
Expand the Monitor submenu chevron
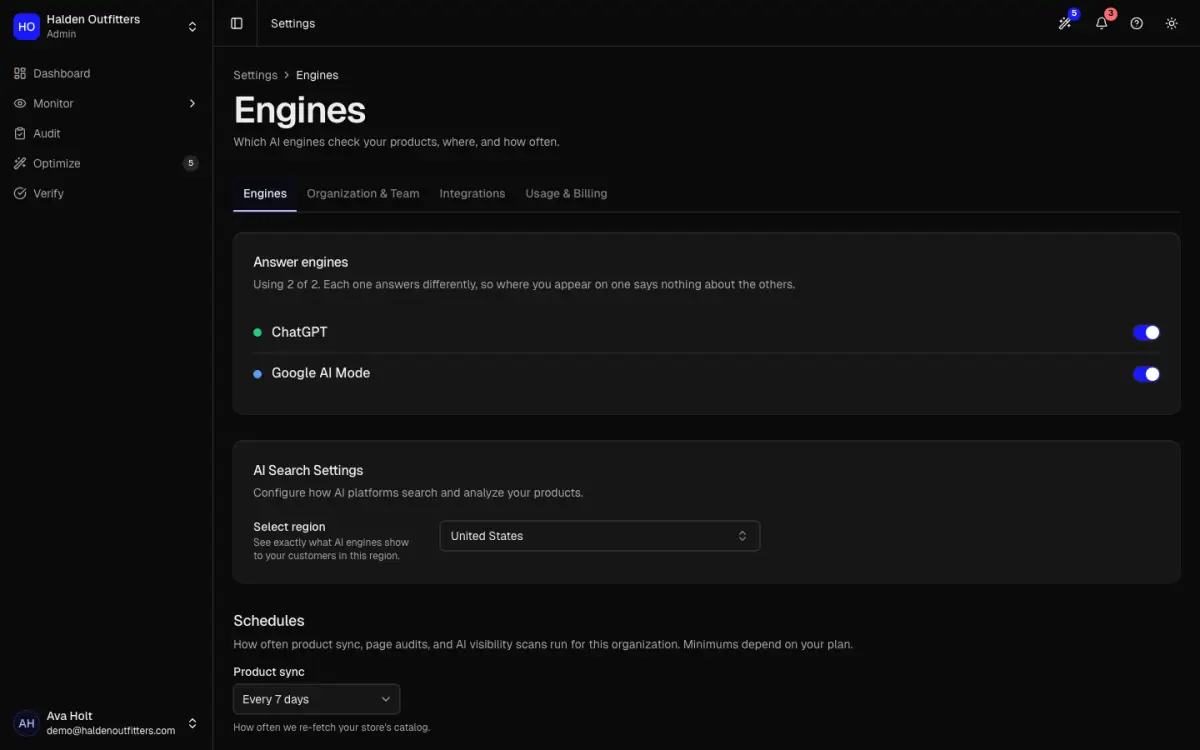click(x=192, y=103)
